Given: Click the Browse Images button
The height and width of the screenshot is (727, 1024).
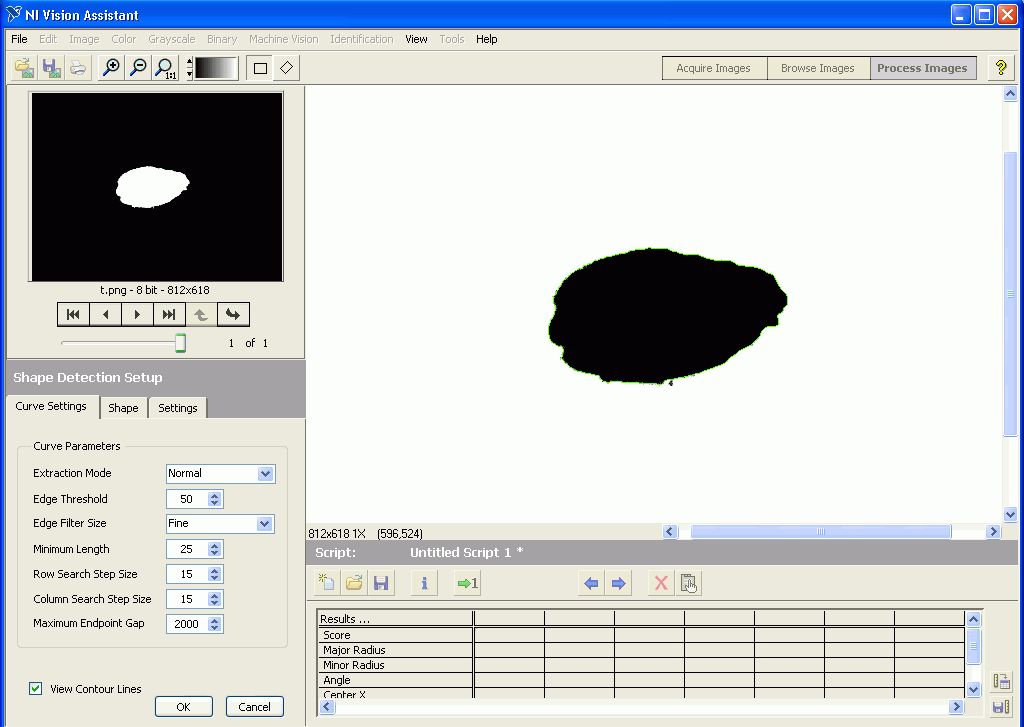Looking at the screenshot, I should 817,68.
